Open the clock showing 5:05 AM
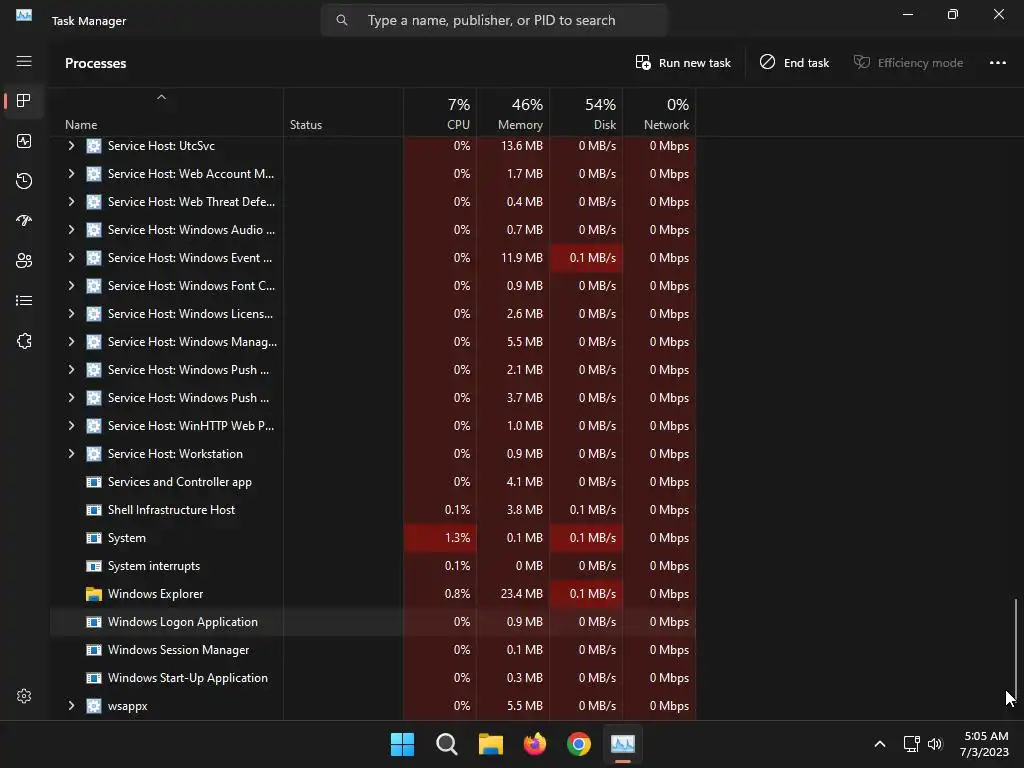This screenshot has height=768, width=1024. (984, 744)
